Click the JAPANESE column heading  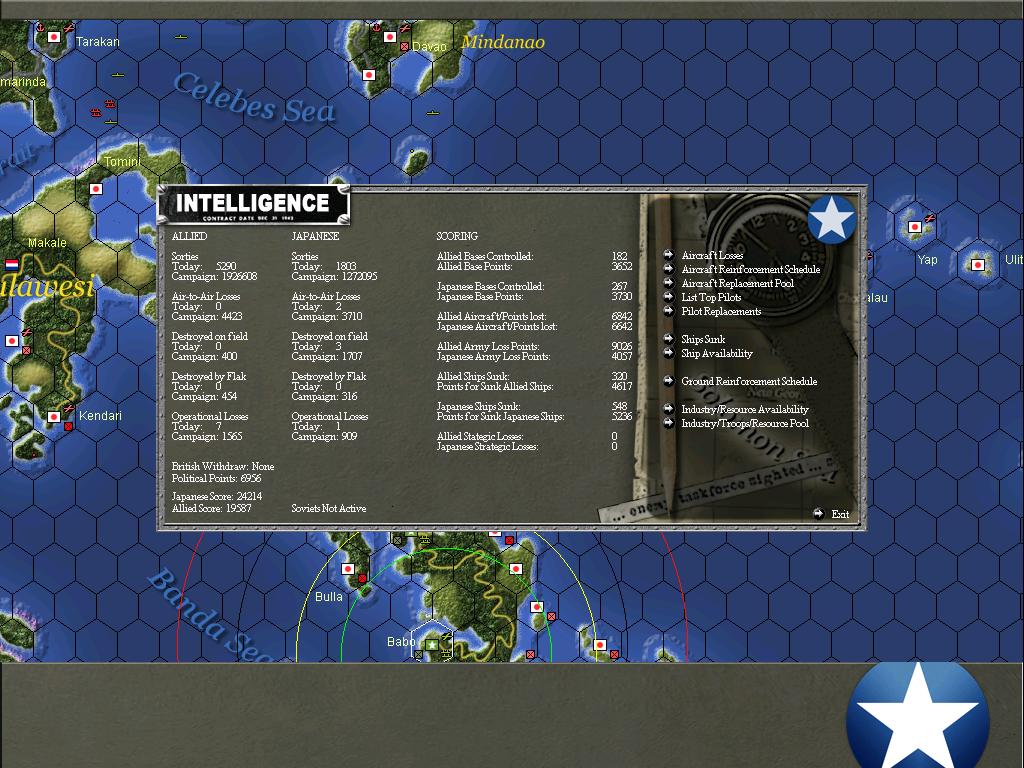(x=315, y=236)
